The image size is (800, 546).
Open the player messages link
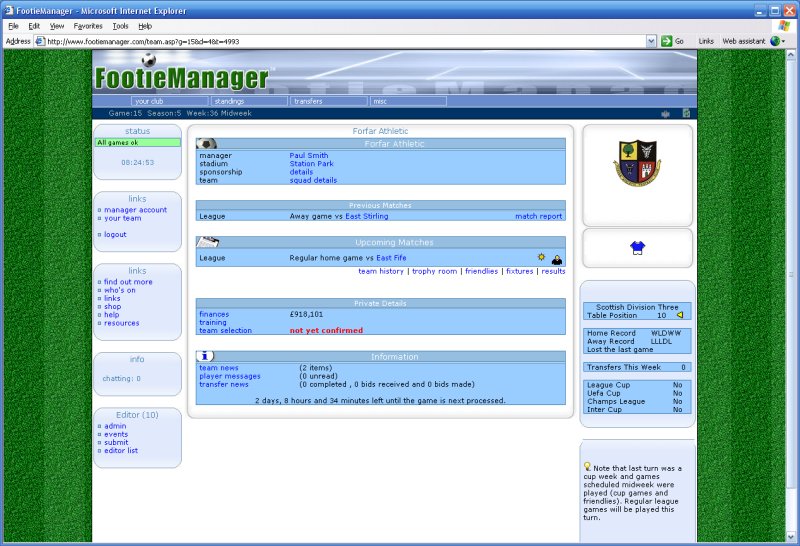click(230, 376)
